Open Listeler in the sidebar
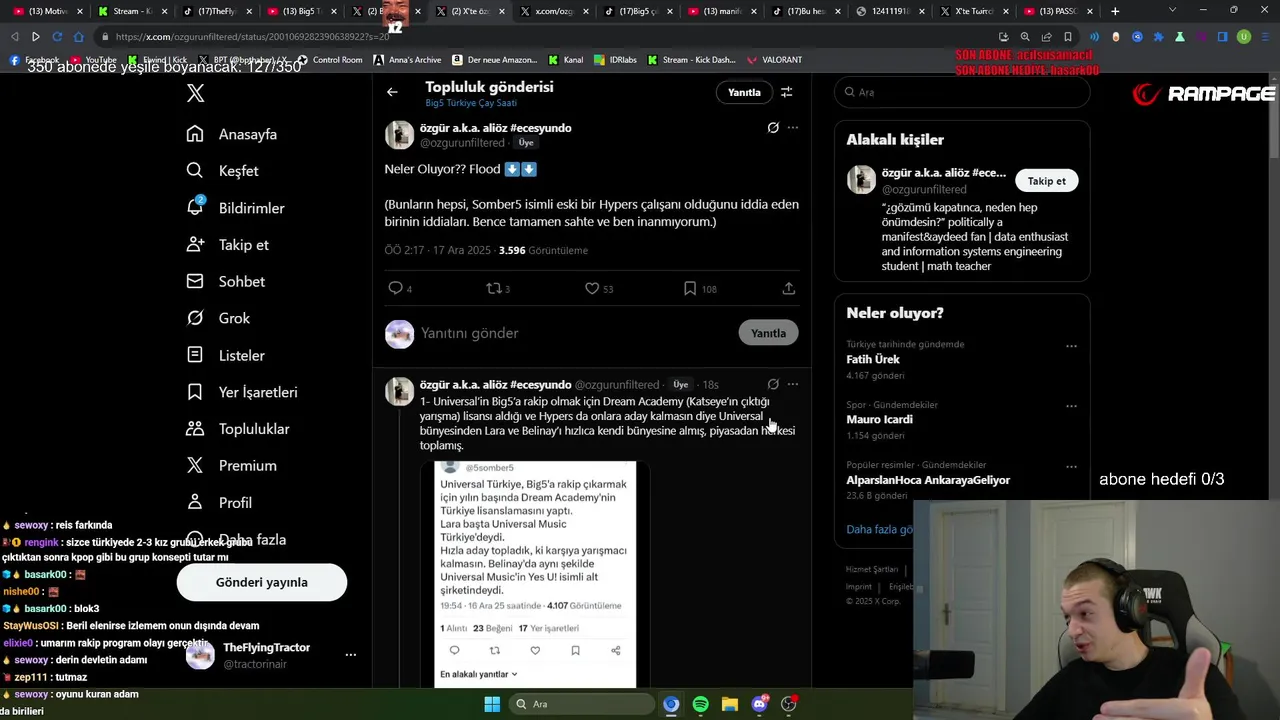This screenshot has width=1280, height=720. coord(226,355)
